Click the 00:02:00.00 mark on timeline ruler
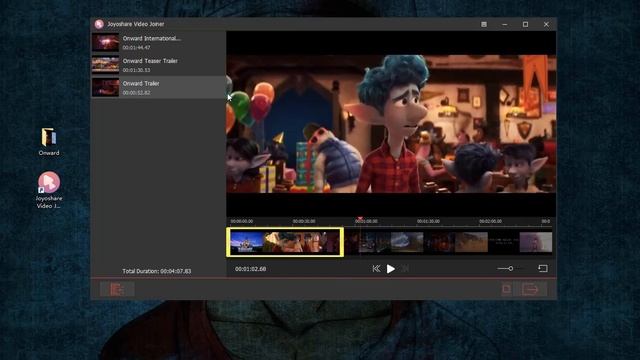The width and height of the screenshot is (640, 360). tap(490, 221)
